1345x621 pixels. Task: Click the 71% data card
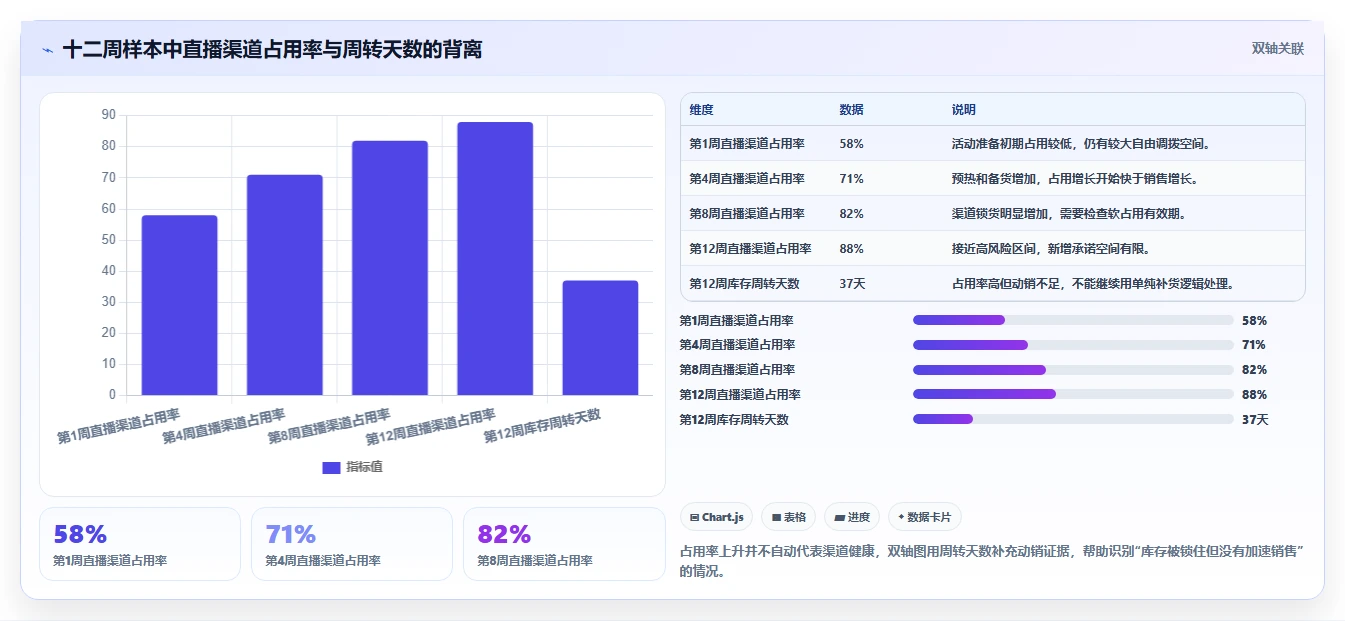(x=352, y=544)
